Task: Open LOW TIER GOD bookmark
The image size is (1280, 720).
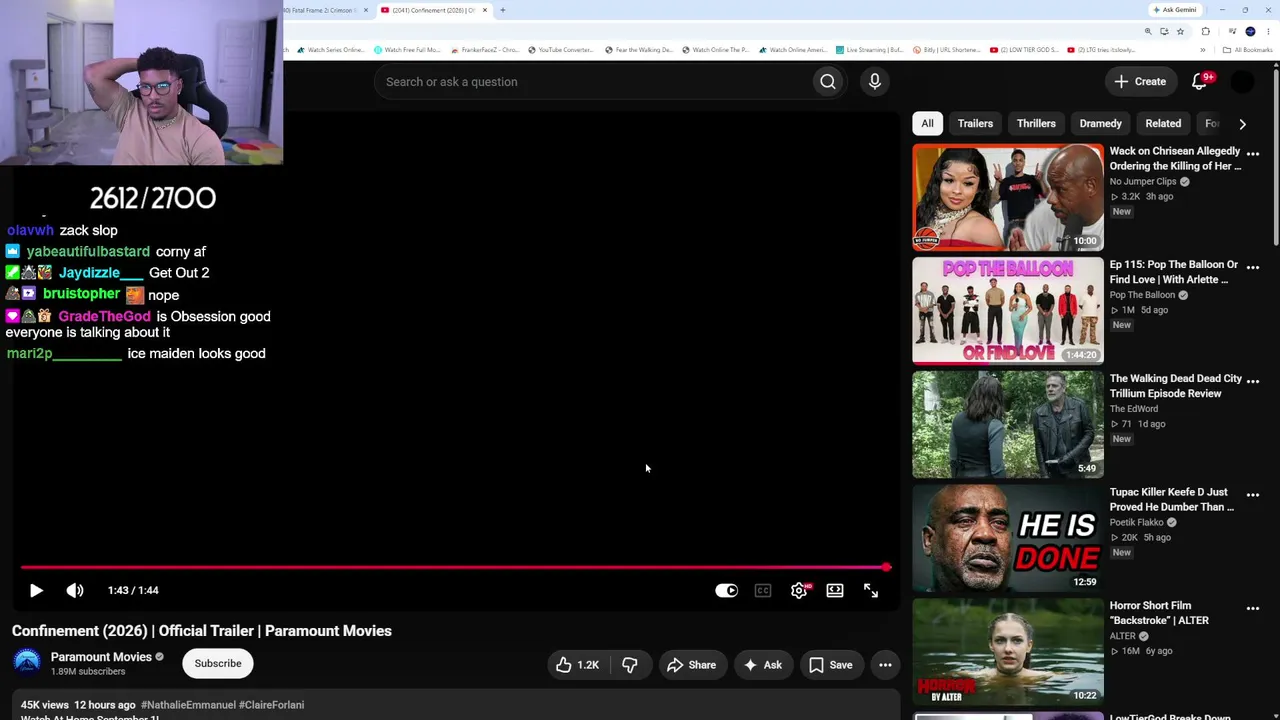Action: (1024, 50)
